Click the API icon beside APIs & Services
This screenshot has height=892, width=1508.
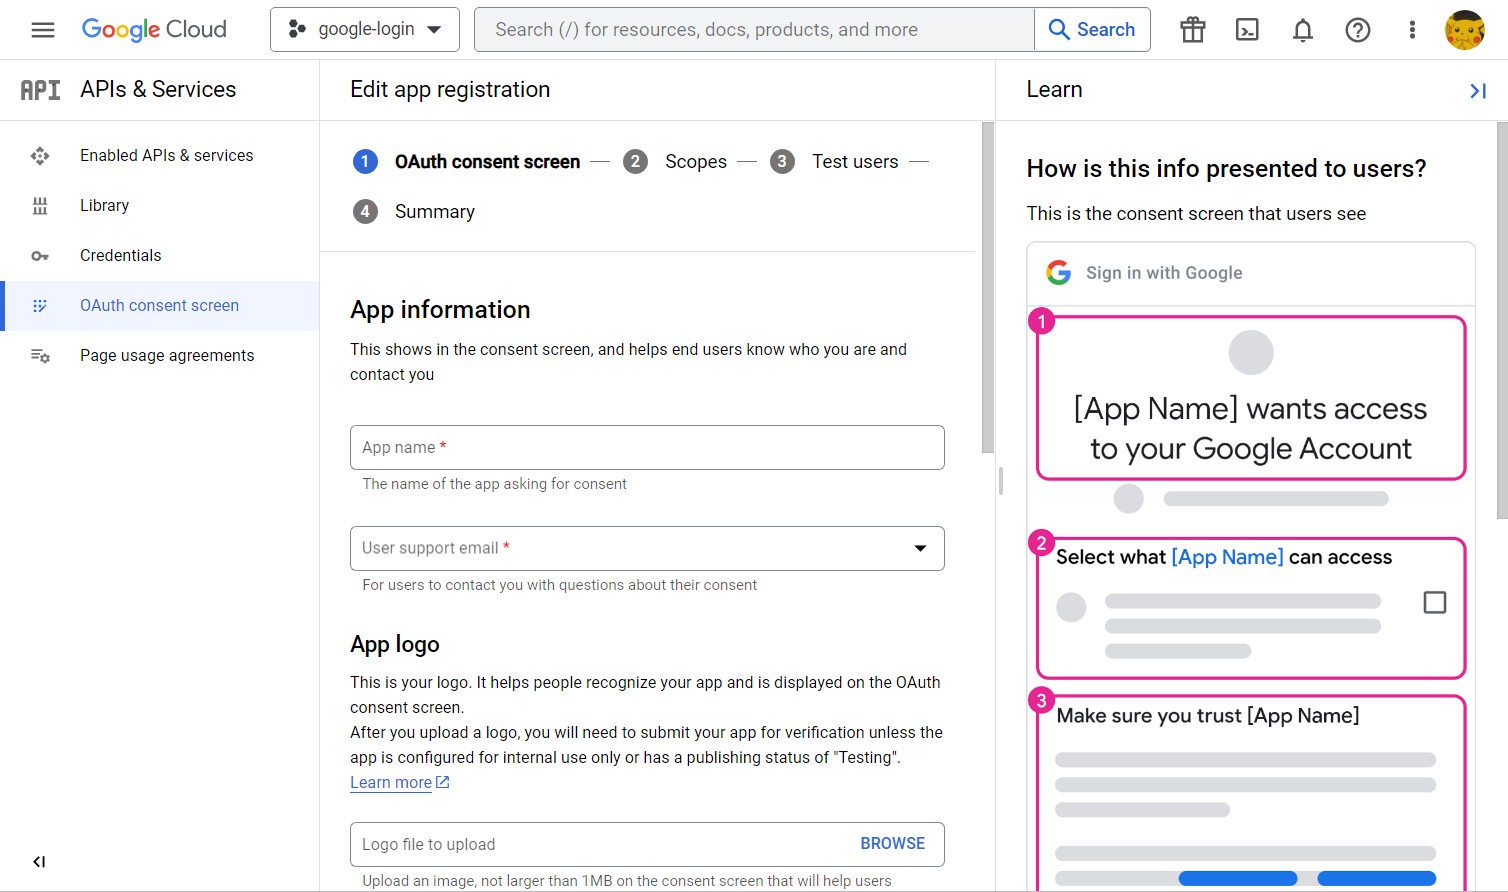click(40, 90)
